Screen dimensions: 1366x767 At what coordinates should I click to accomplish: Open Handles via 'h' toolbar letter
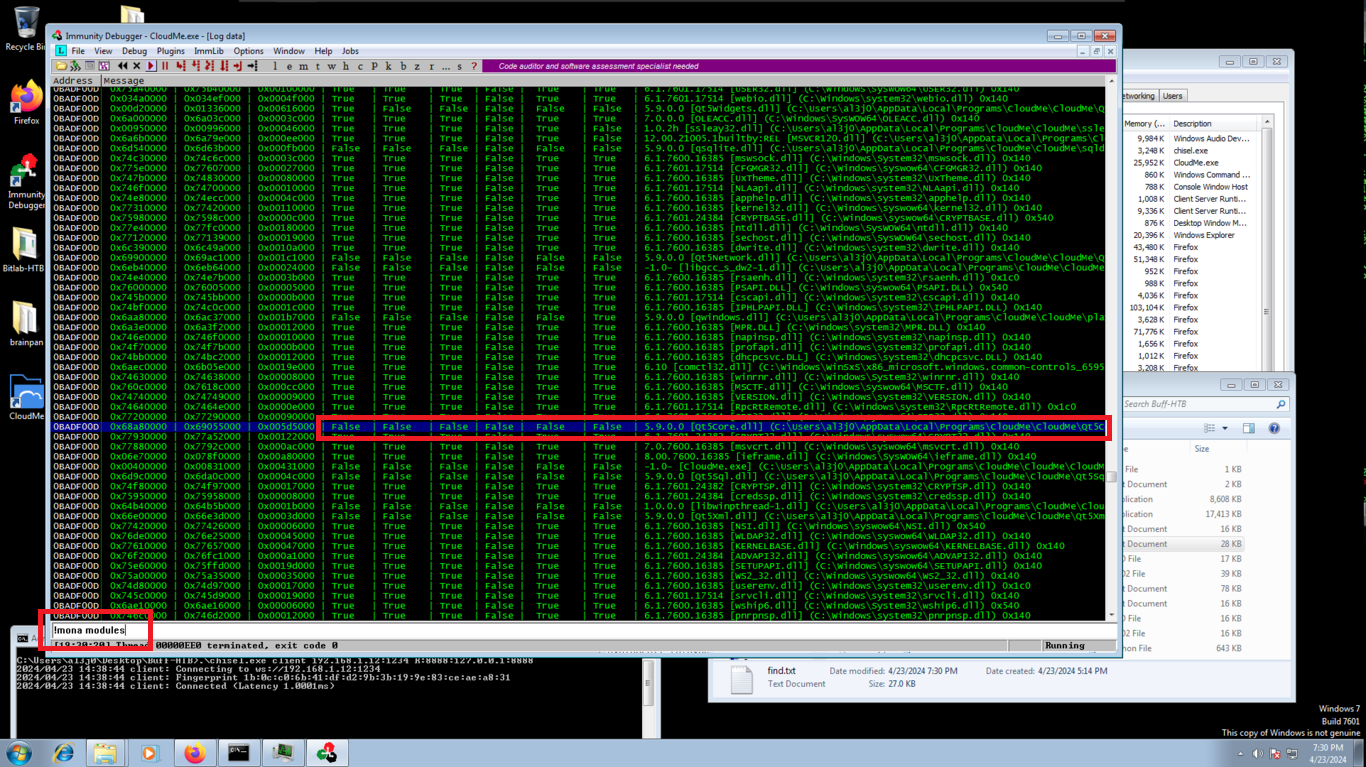coord(346,66)
